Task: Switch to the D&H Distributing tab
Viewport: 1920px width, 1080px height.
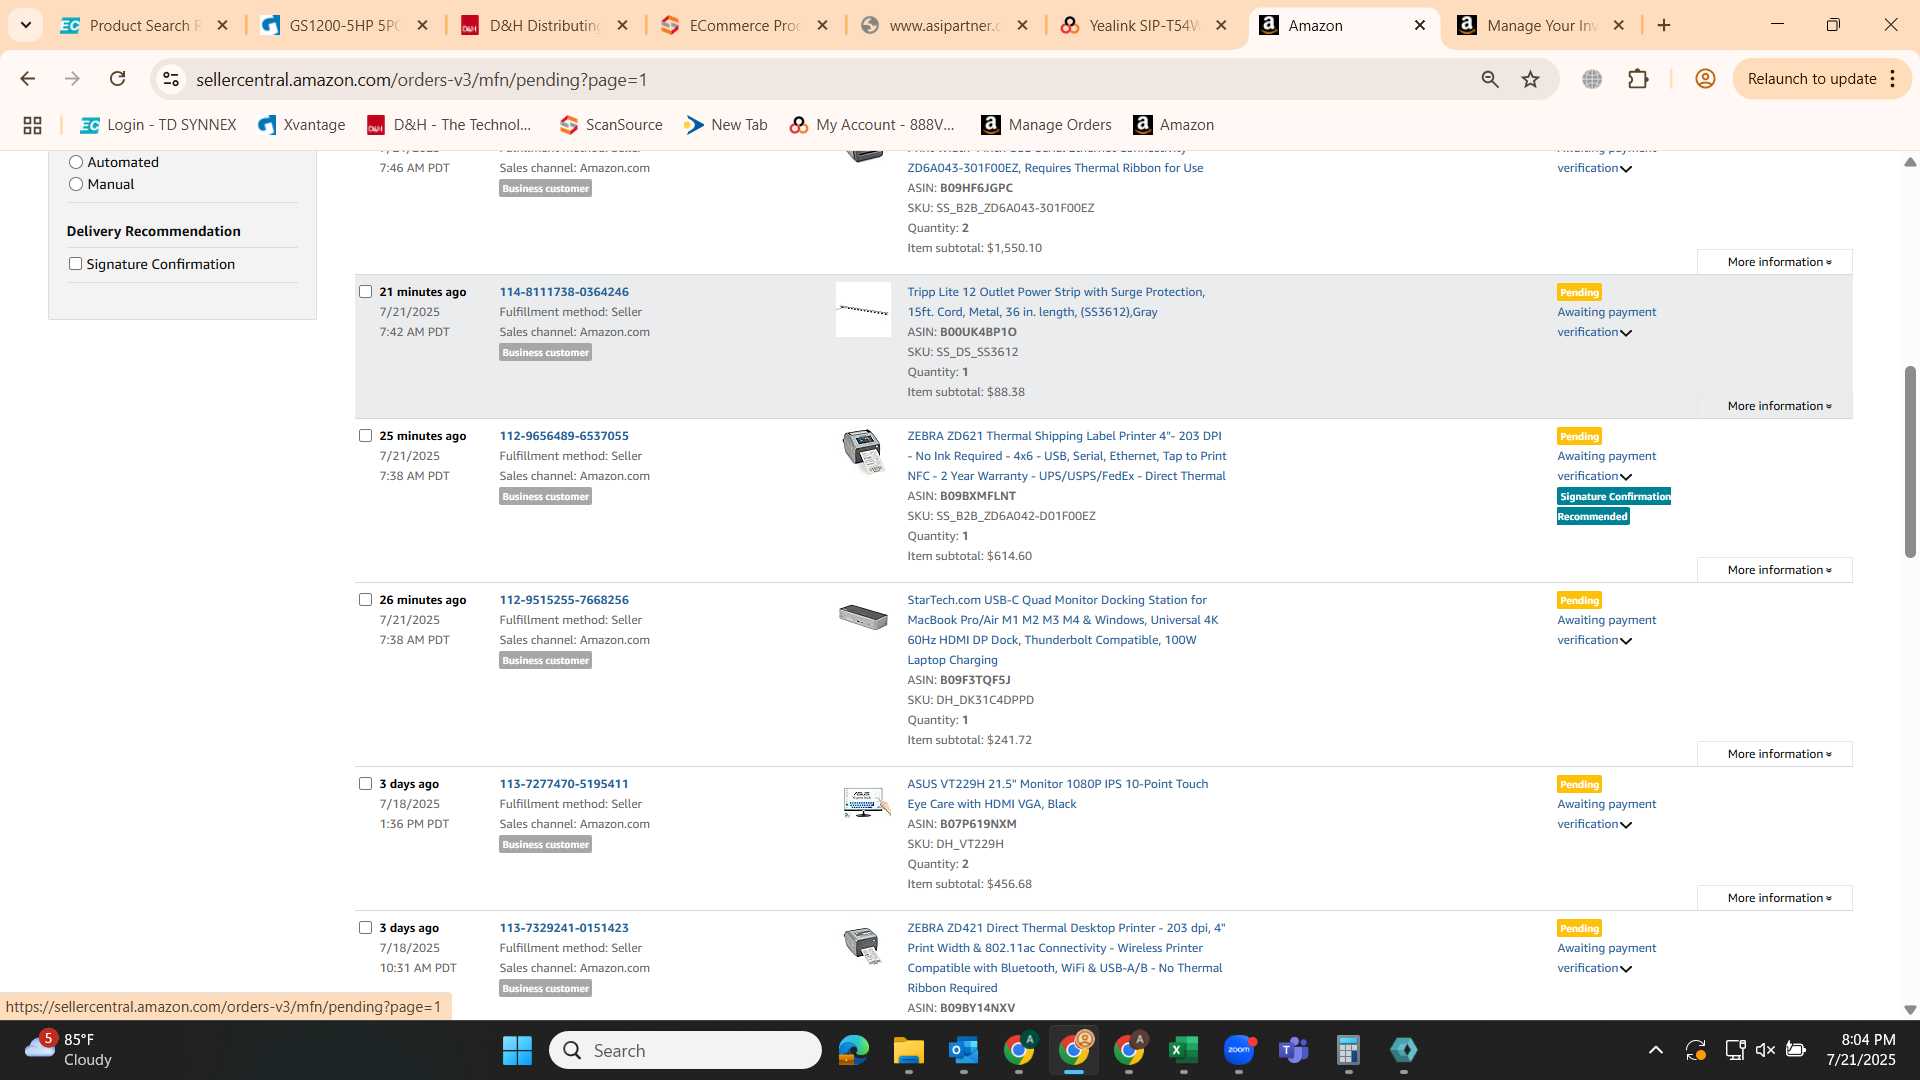Action: (543, 25)
